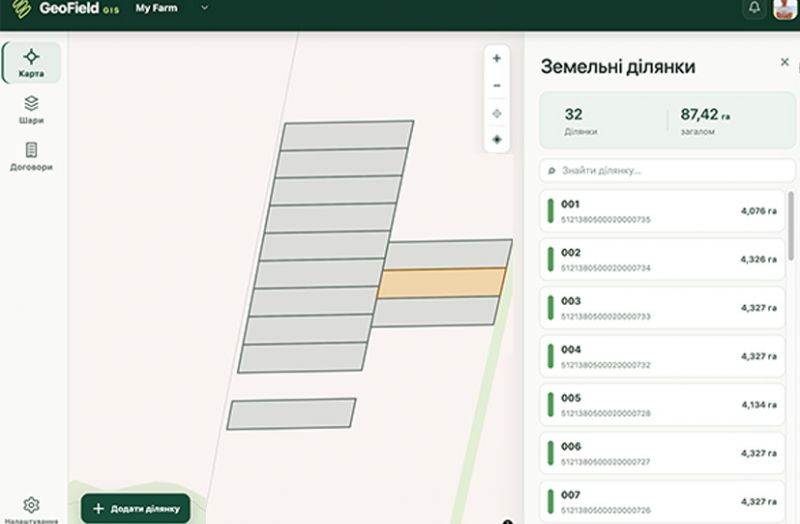Click cadastral number ending 0728
The image size is (800, 524).
(606, 413)
